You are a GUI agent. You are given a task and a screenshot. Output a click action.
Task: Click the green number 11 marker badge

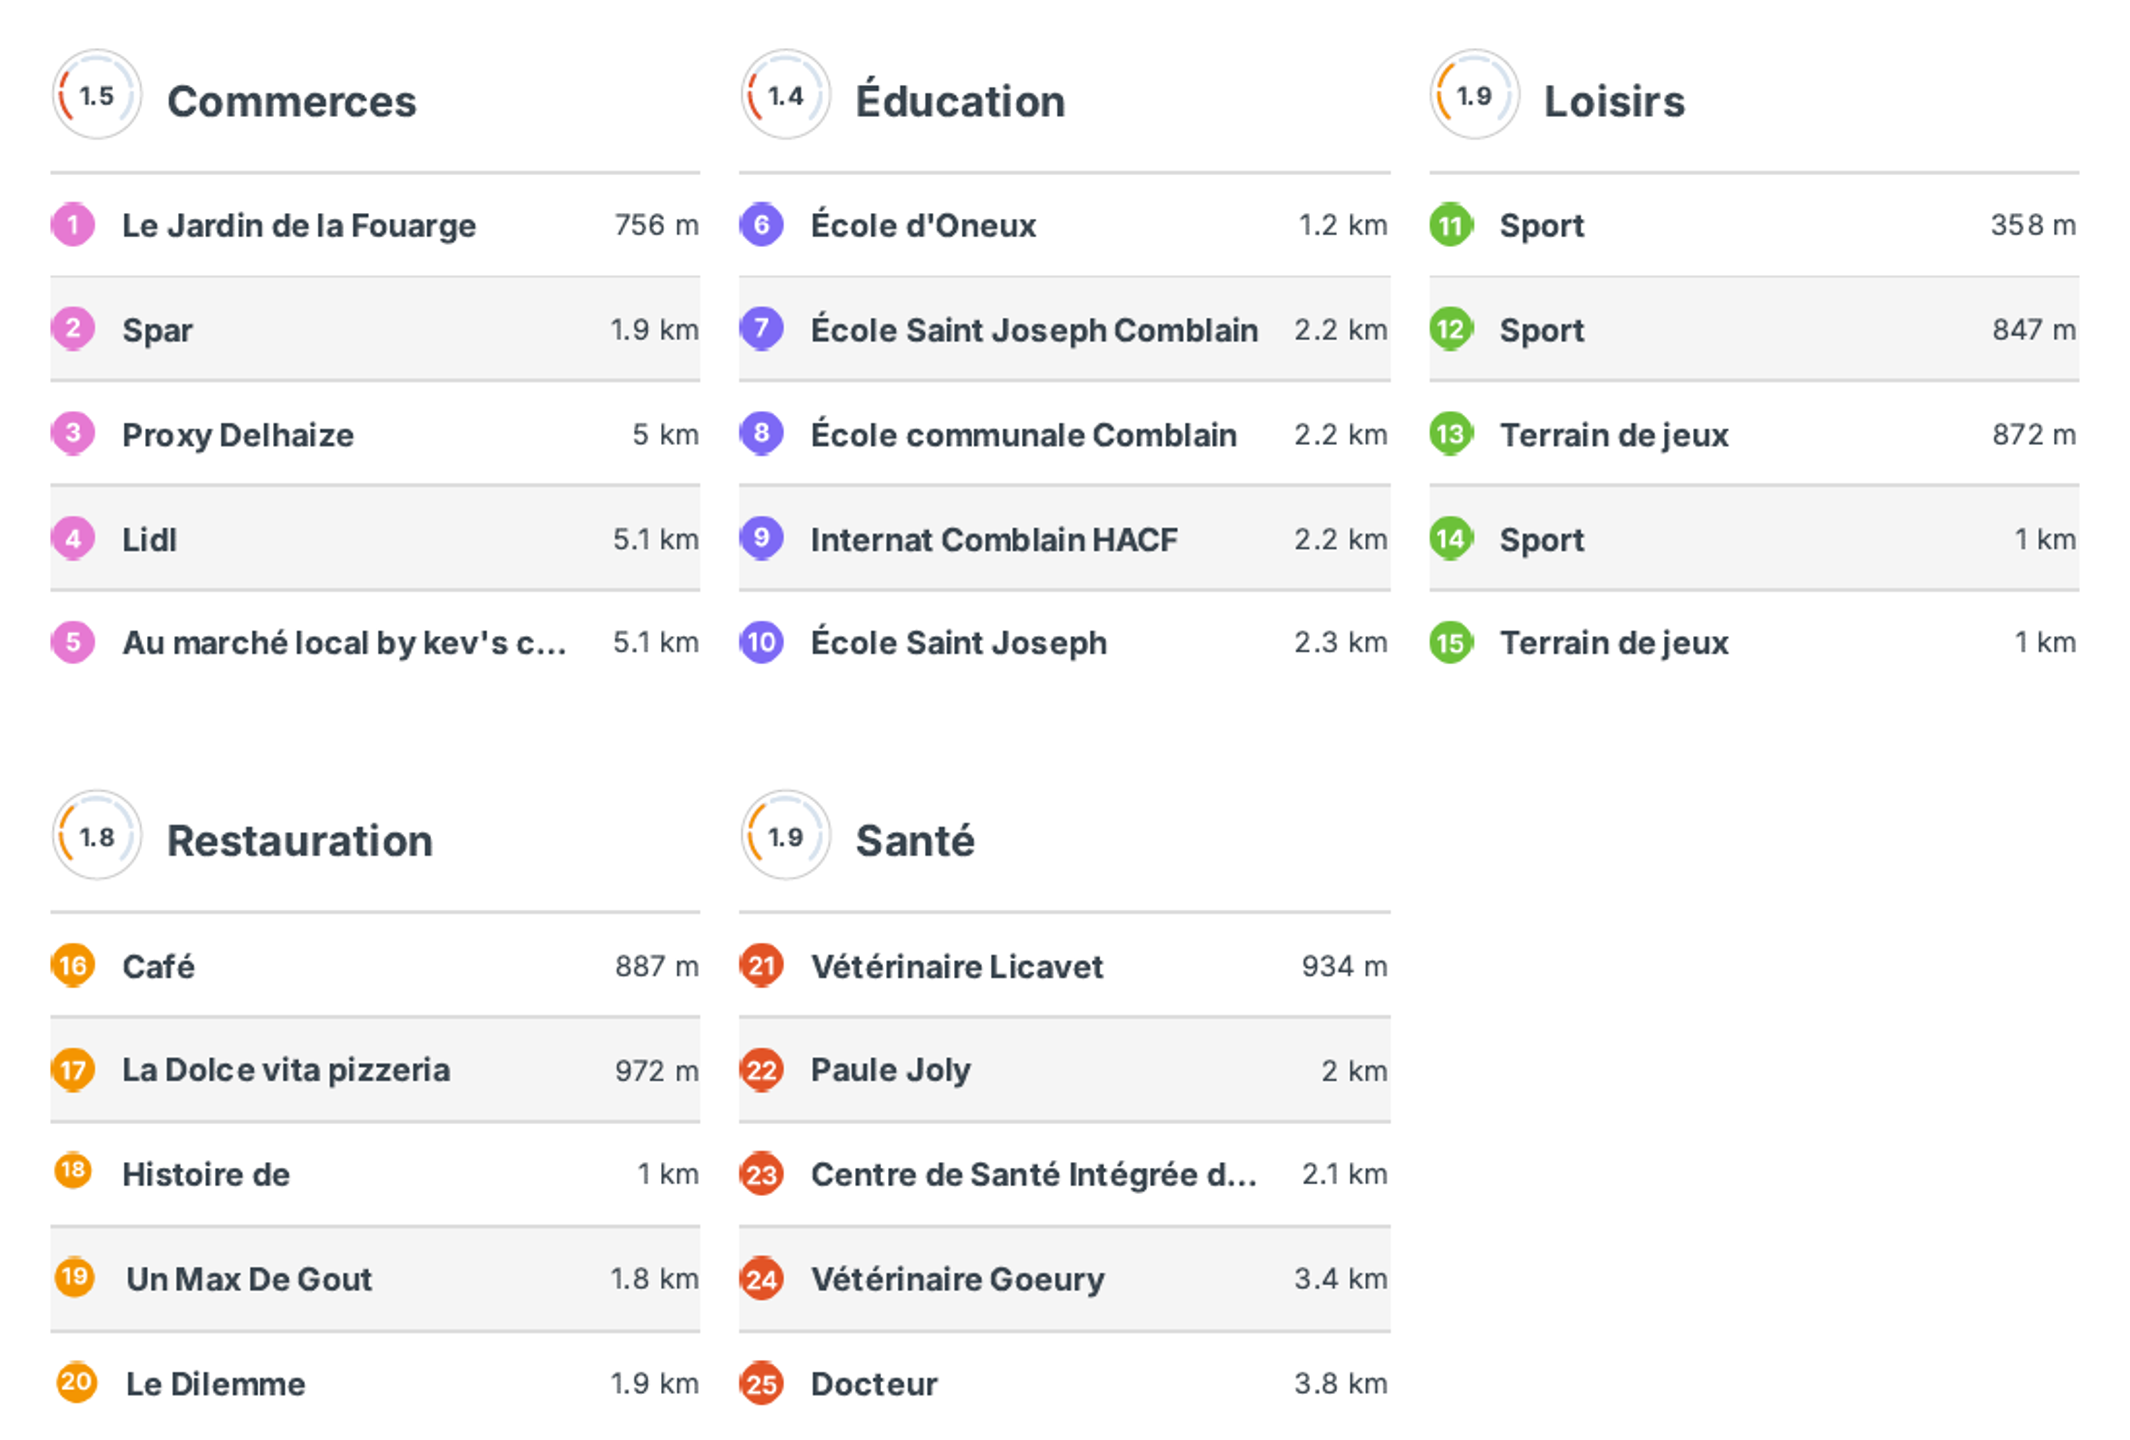click(1451, 225)
